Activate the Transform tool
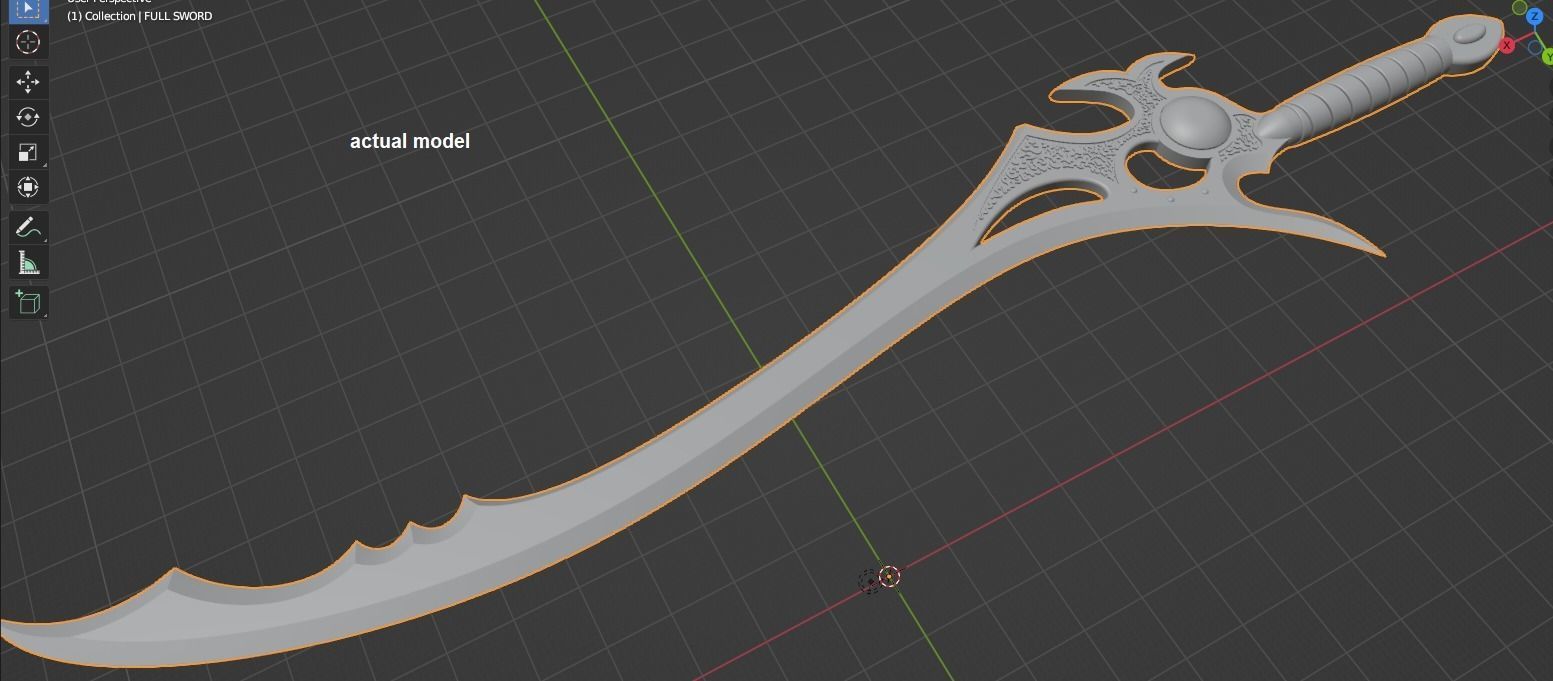This screenshot has height=681, width=1553. 27,187
